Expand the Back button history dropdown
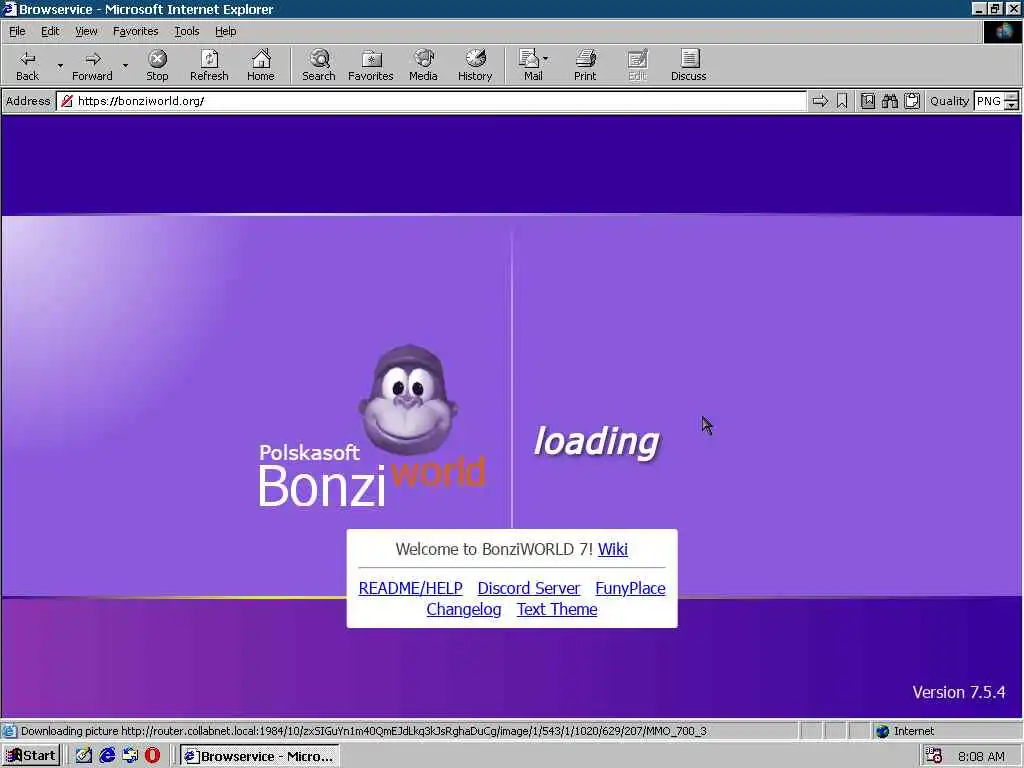Screen dimensions: 1024x768 (x=60, y=65)
